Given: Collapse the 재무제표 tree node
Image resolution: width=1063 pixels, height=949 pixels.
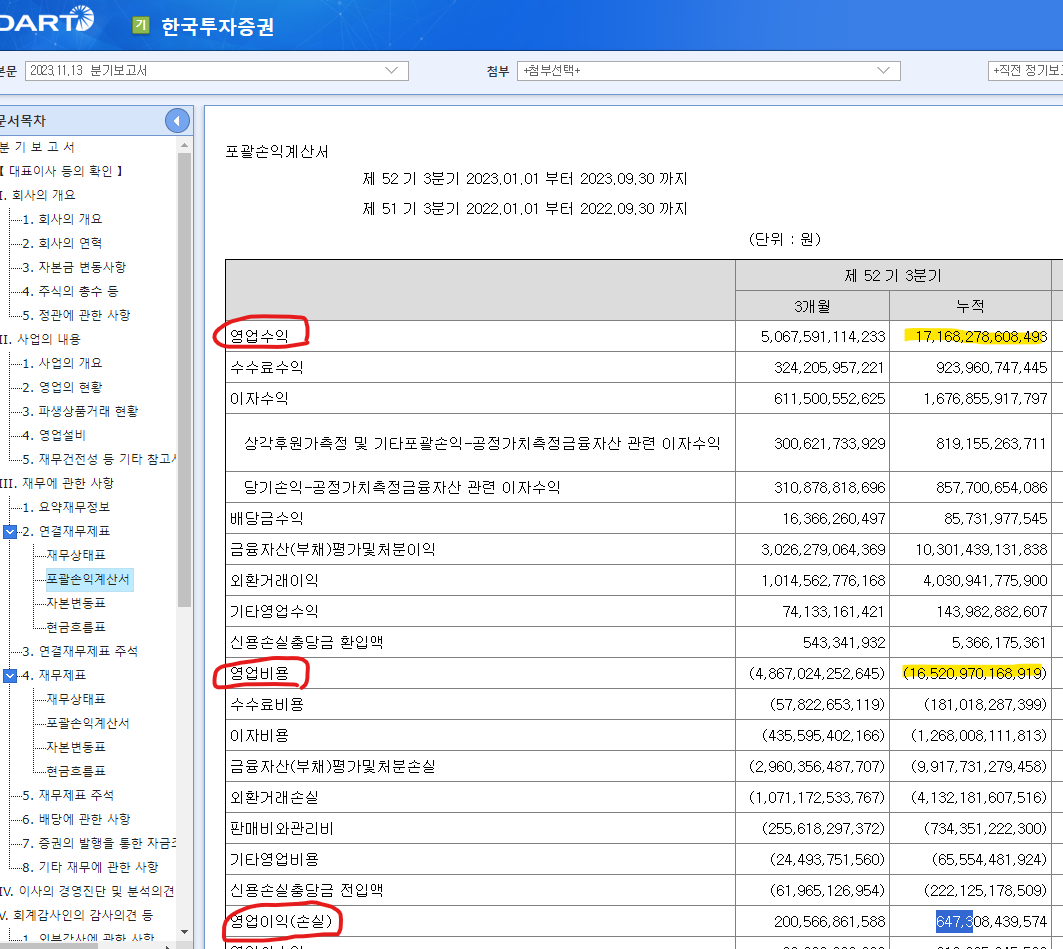Looking at the screenshot, I should coord(12,675).
